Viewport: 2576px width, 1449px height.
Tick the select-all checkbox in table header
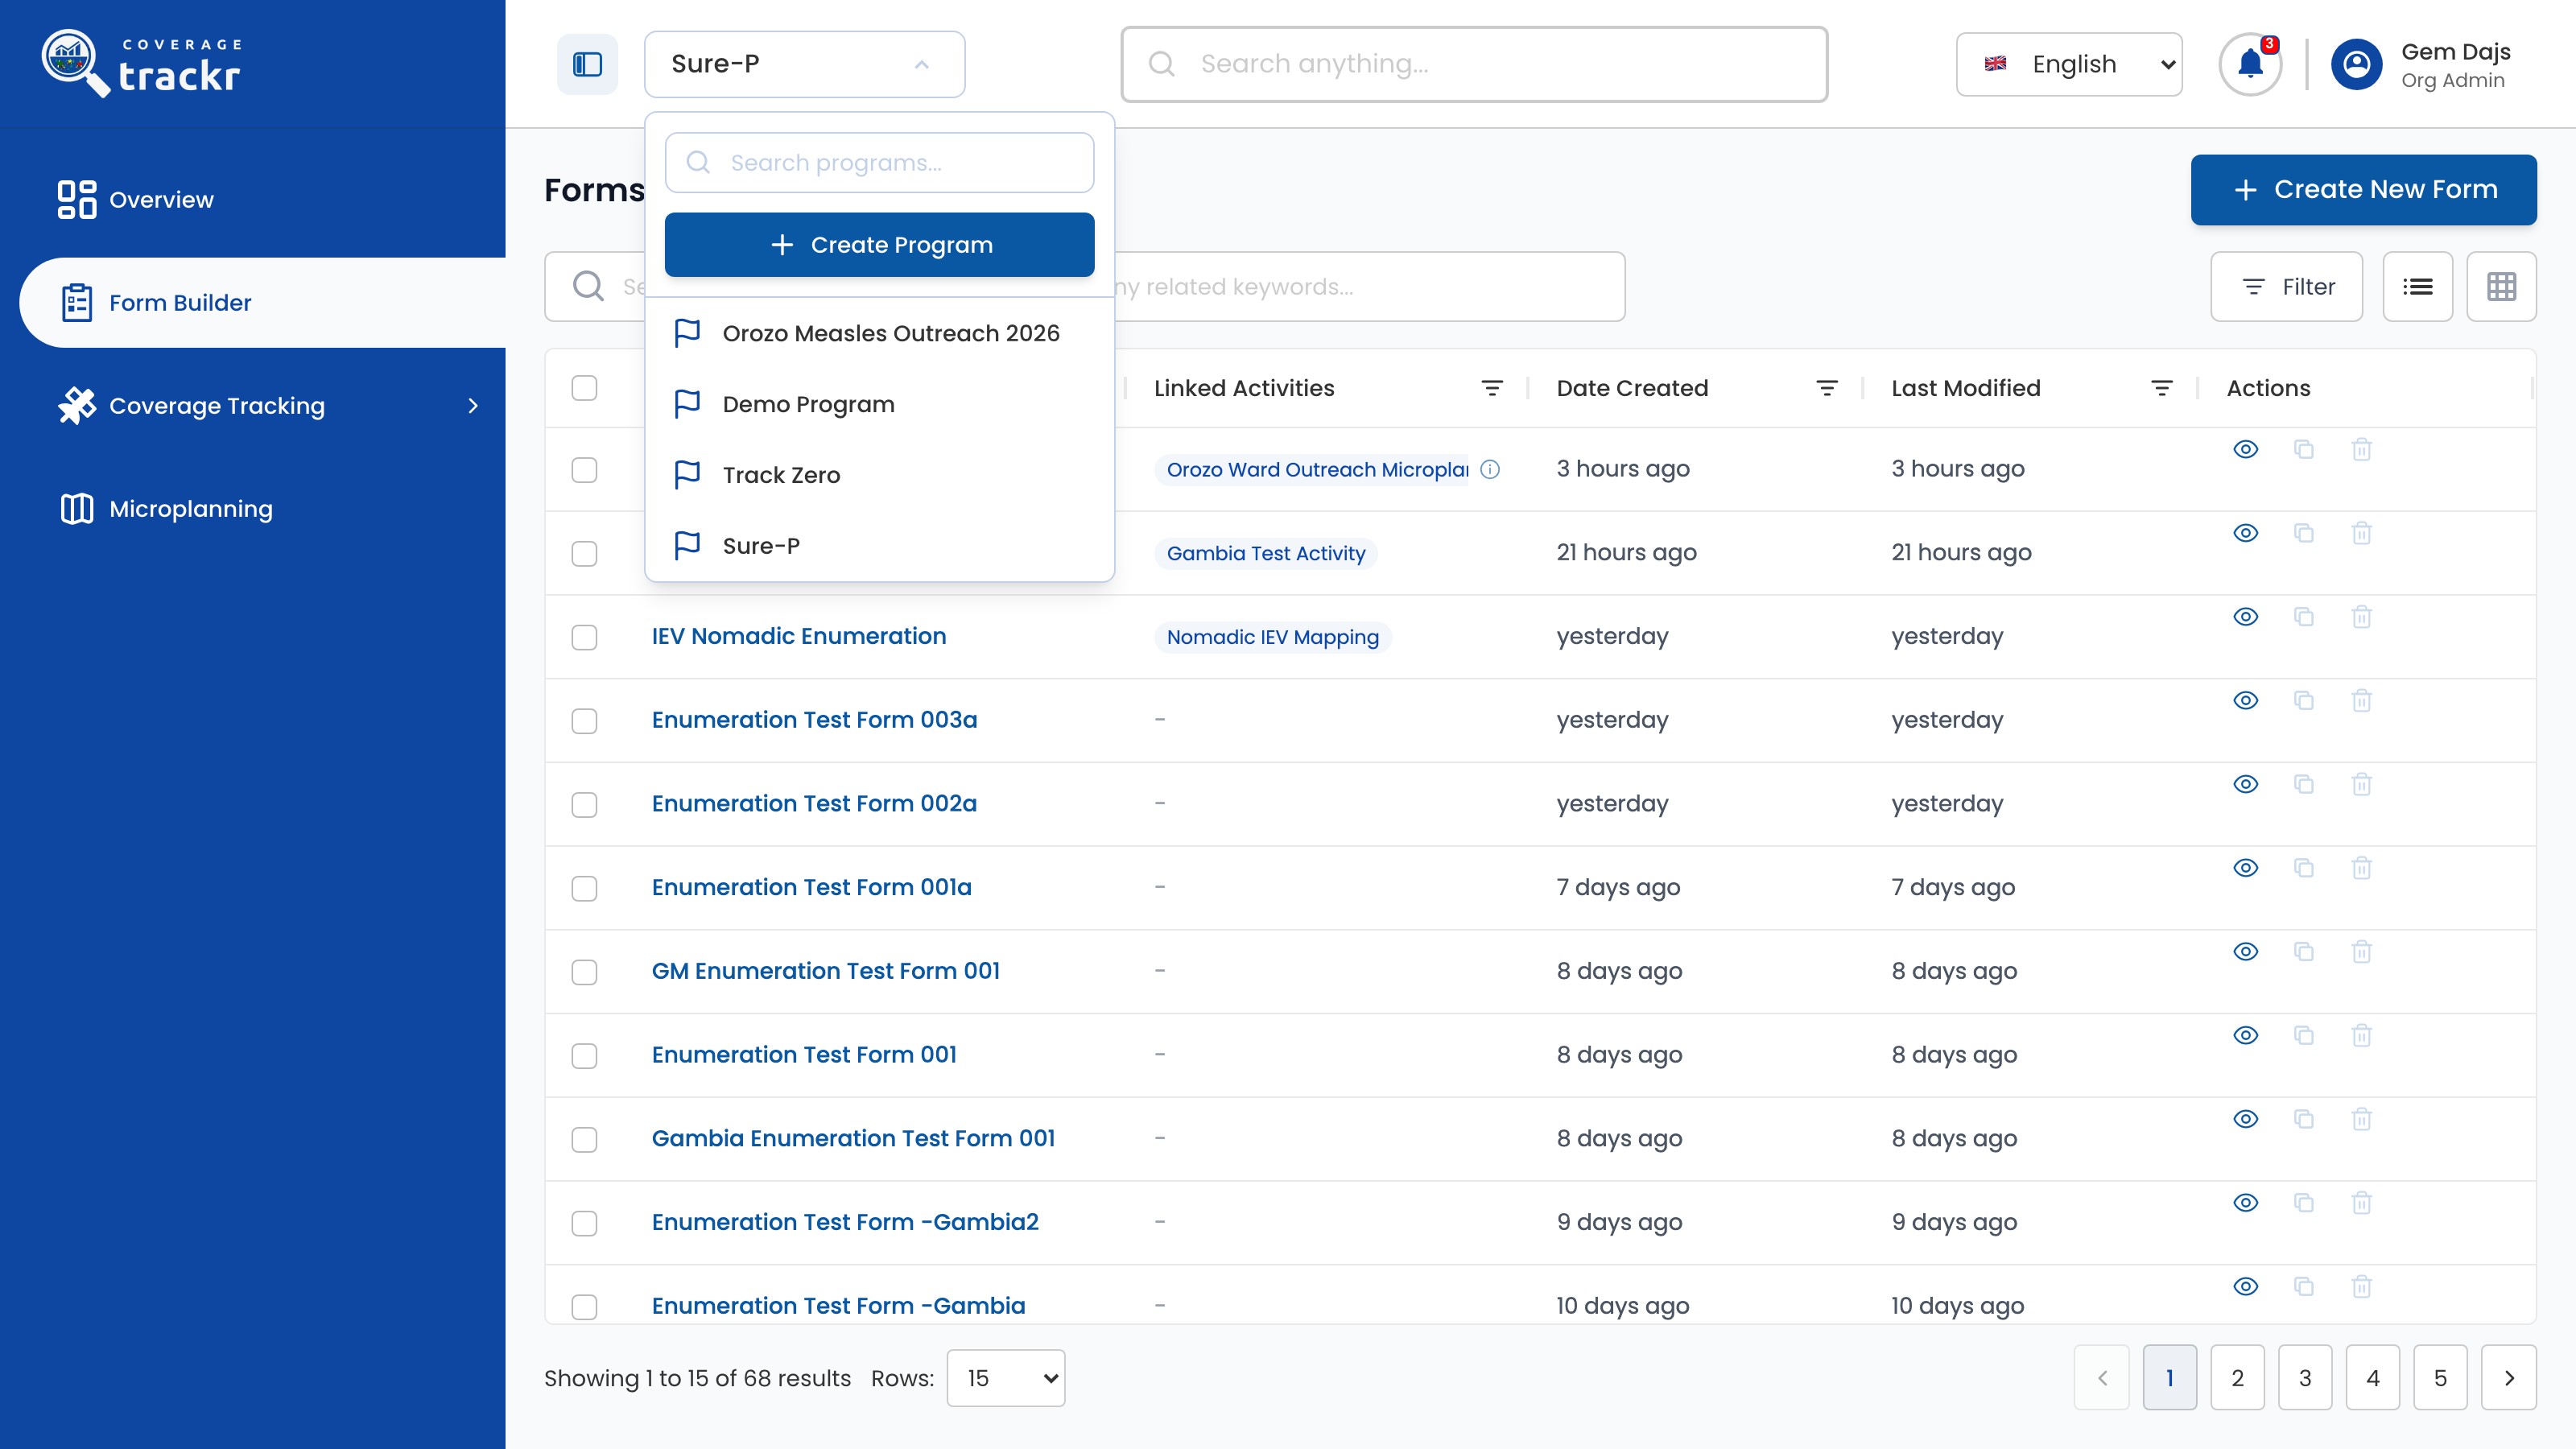coord(584,388)
